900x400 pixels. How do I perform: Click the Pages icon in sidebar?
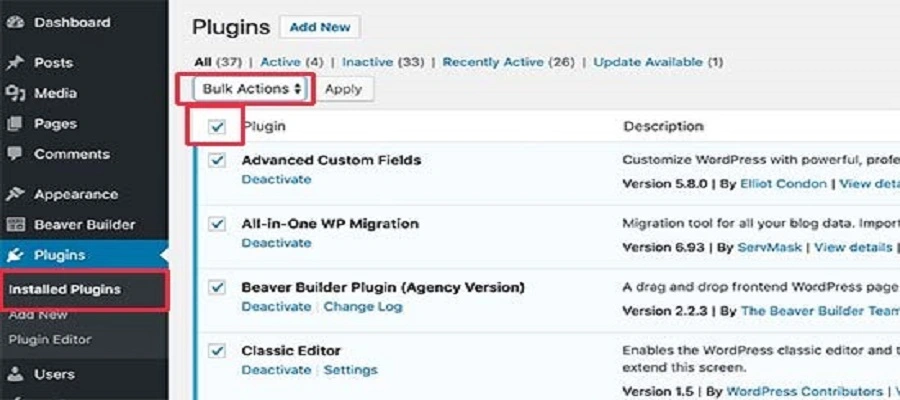(x=15, y=123)
